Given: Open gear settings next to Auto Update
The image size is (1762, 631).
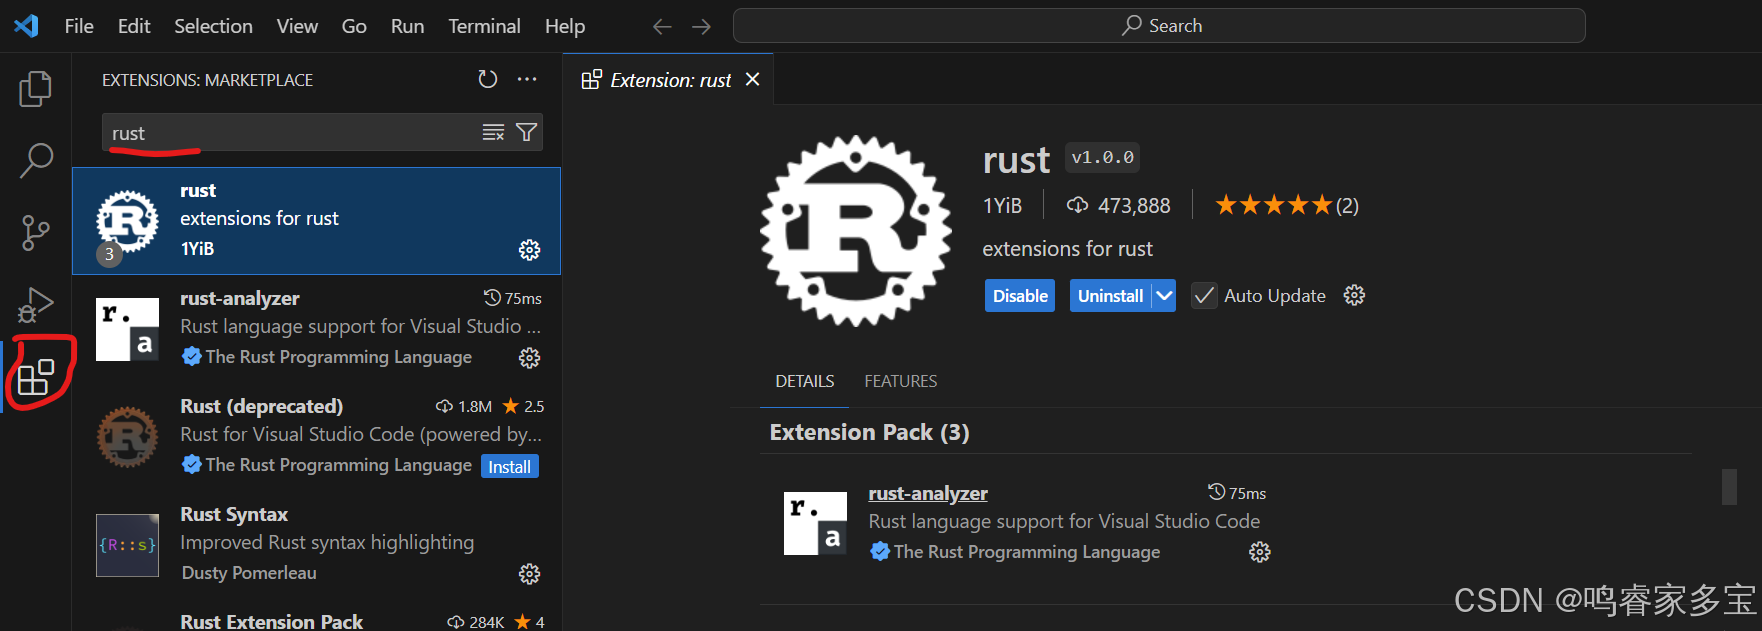Looking at the screenshot, I should point(1354,295).
